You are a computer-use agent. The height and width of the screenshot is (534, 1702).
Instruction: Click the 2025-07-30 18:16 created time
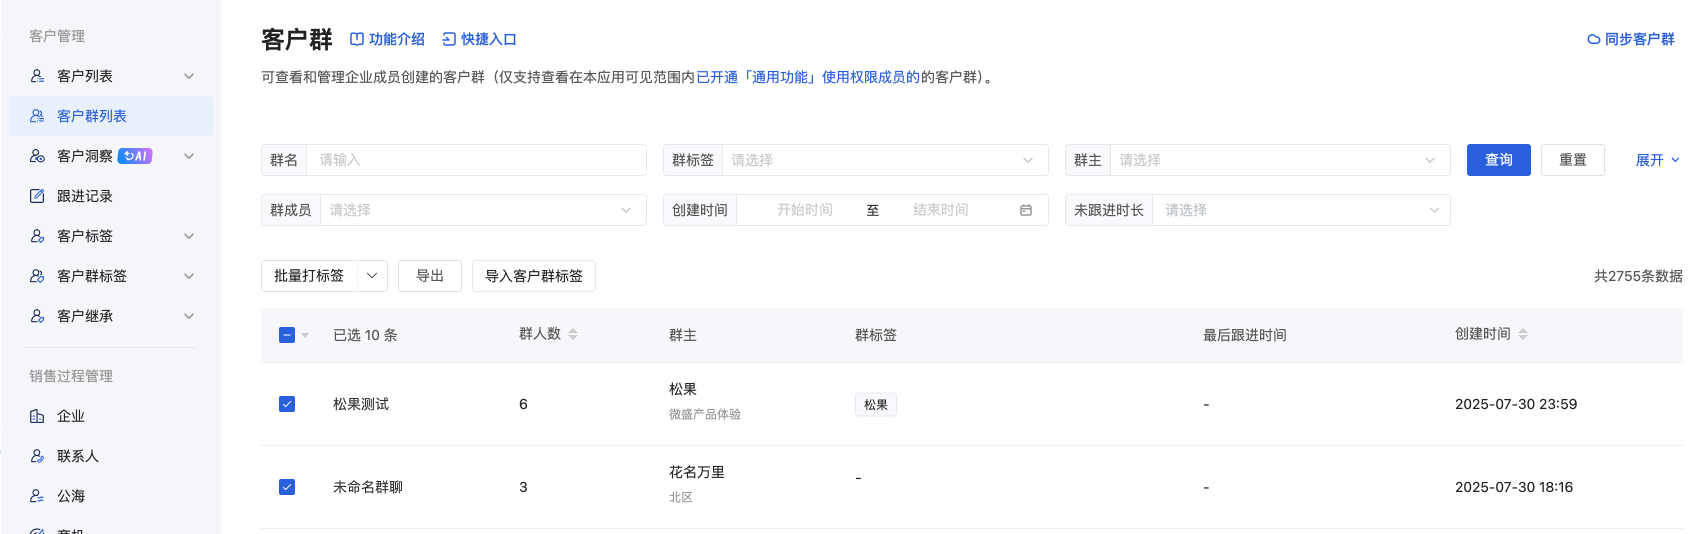[1514, 487]
